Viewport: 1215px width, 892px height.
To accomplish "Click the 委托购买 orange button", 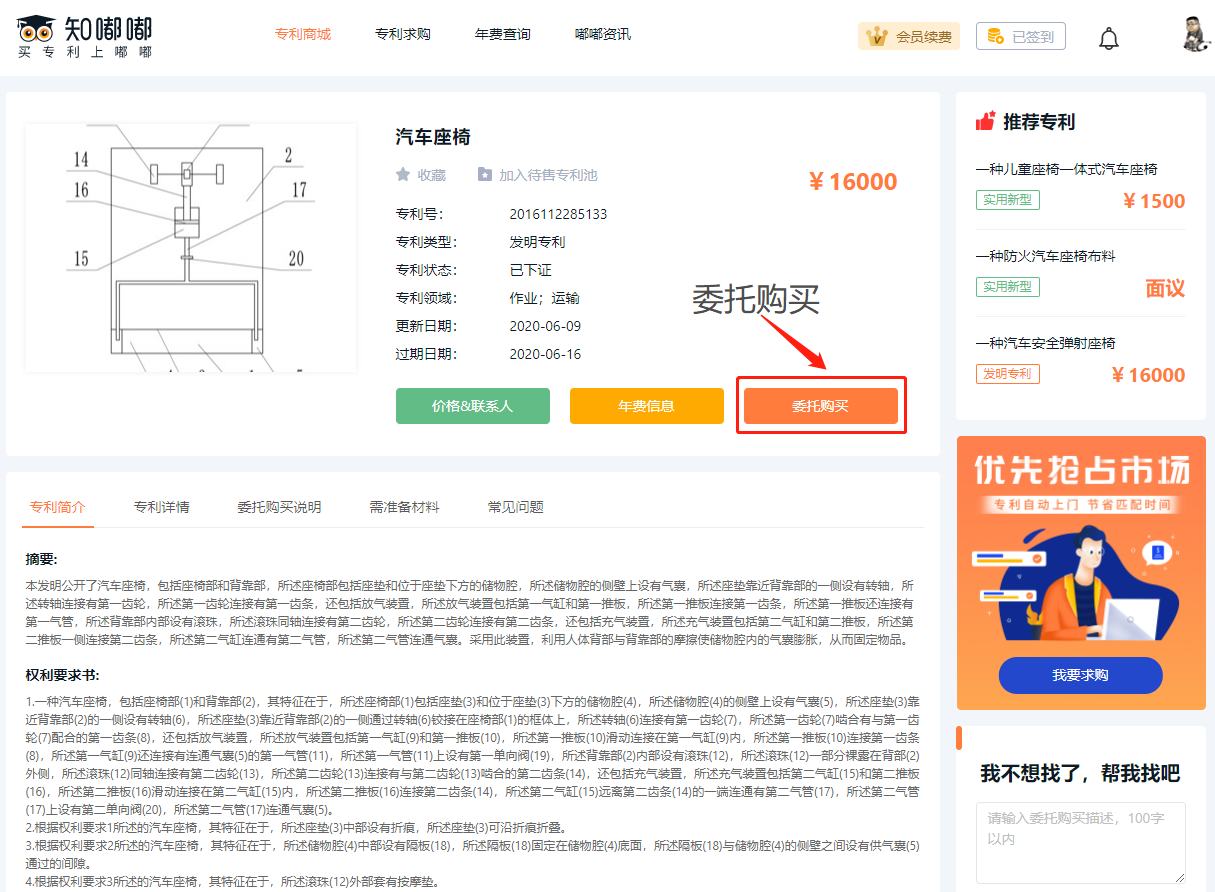I will pyautogui.click(x=821, y=406).
